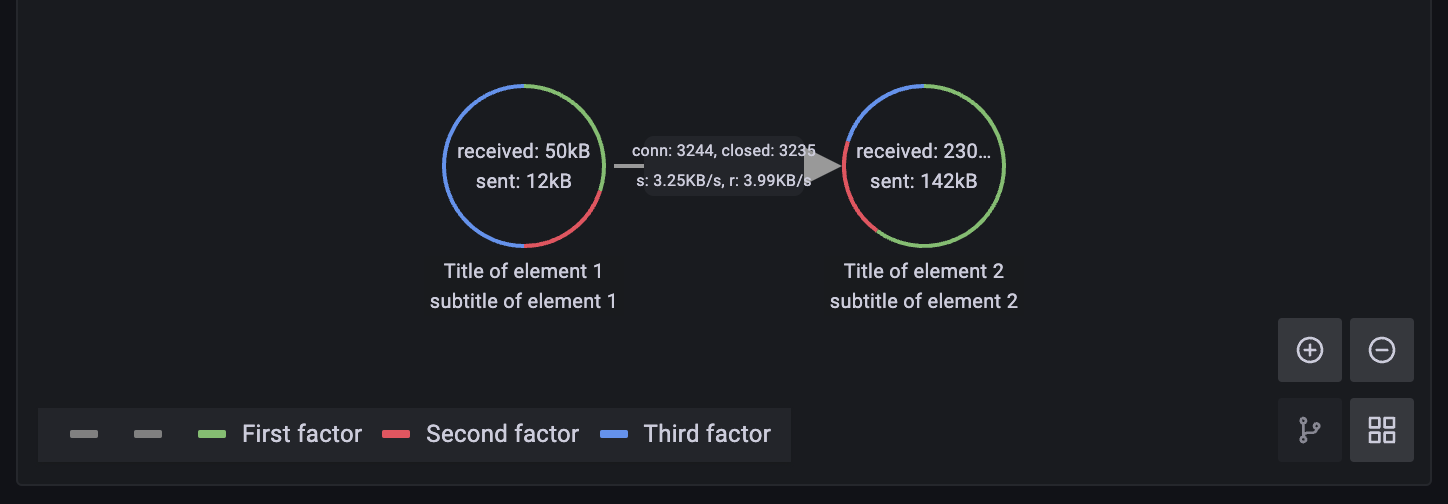The height and width of the screenshot is (504, 1448).
Task: Click the Title of element 2 text
Action: [923, 271]
